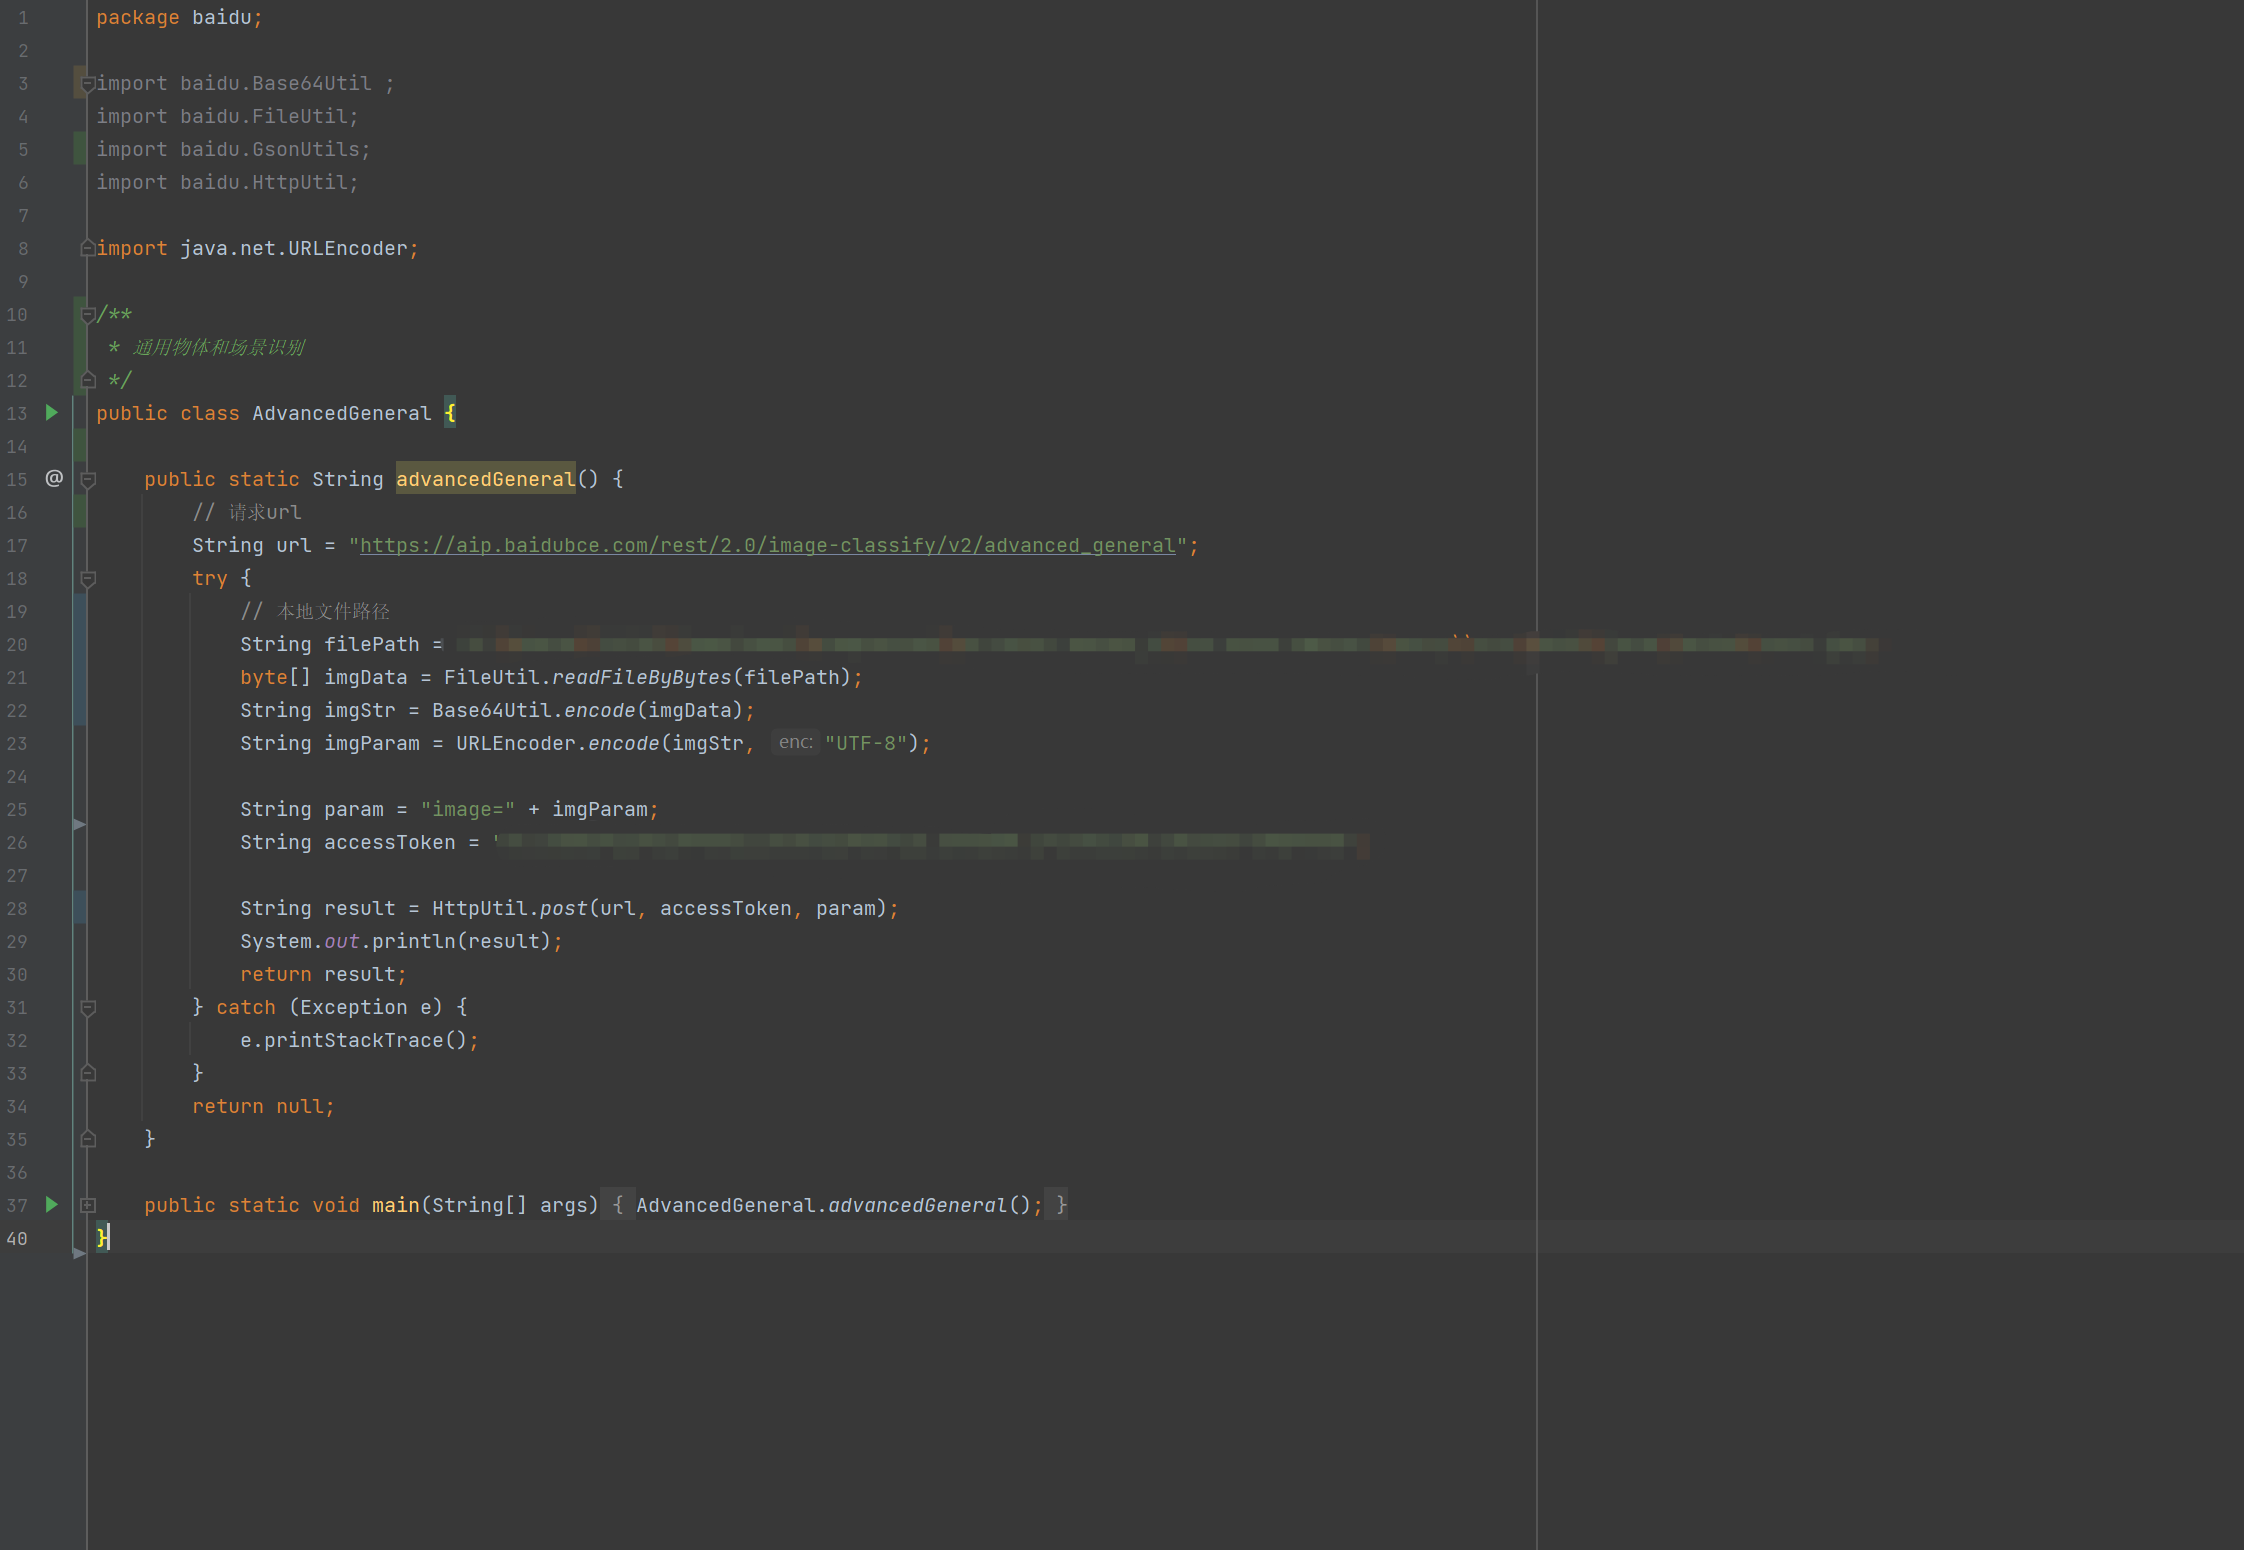
Task: Open the aip.baidubce.com URL link
Action: tap(766, 546)
